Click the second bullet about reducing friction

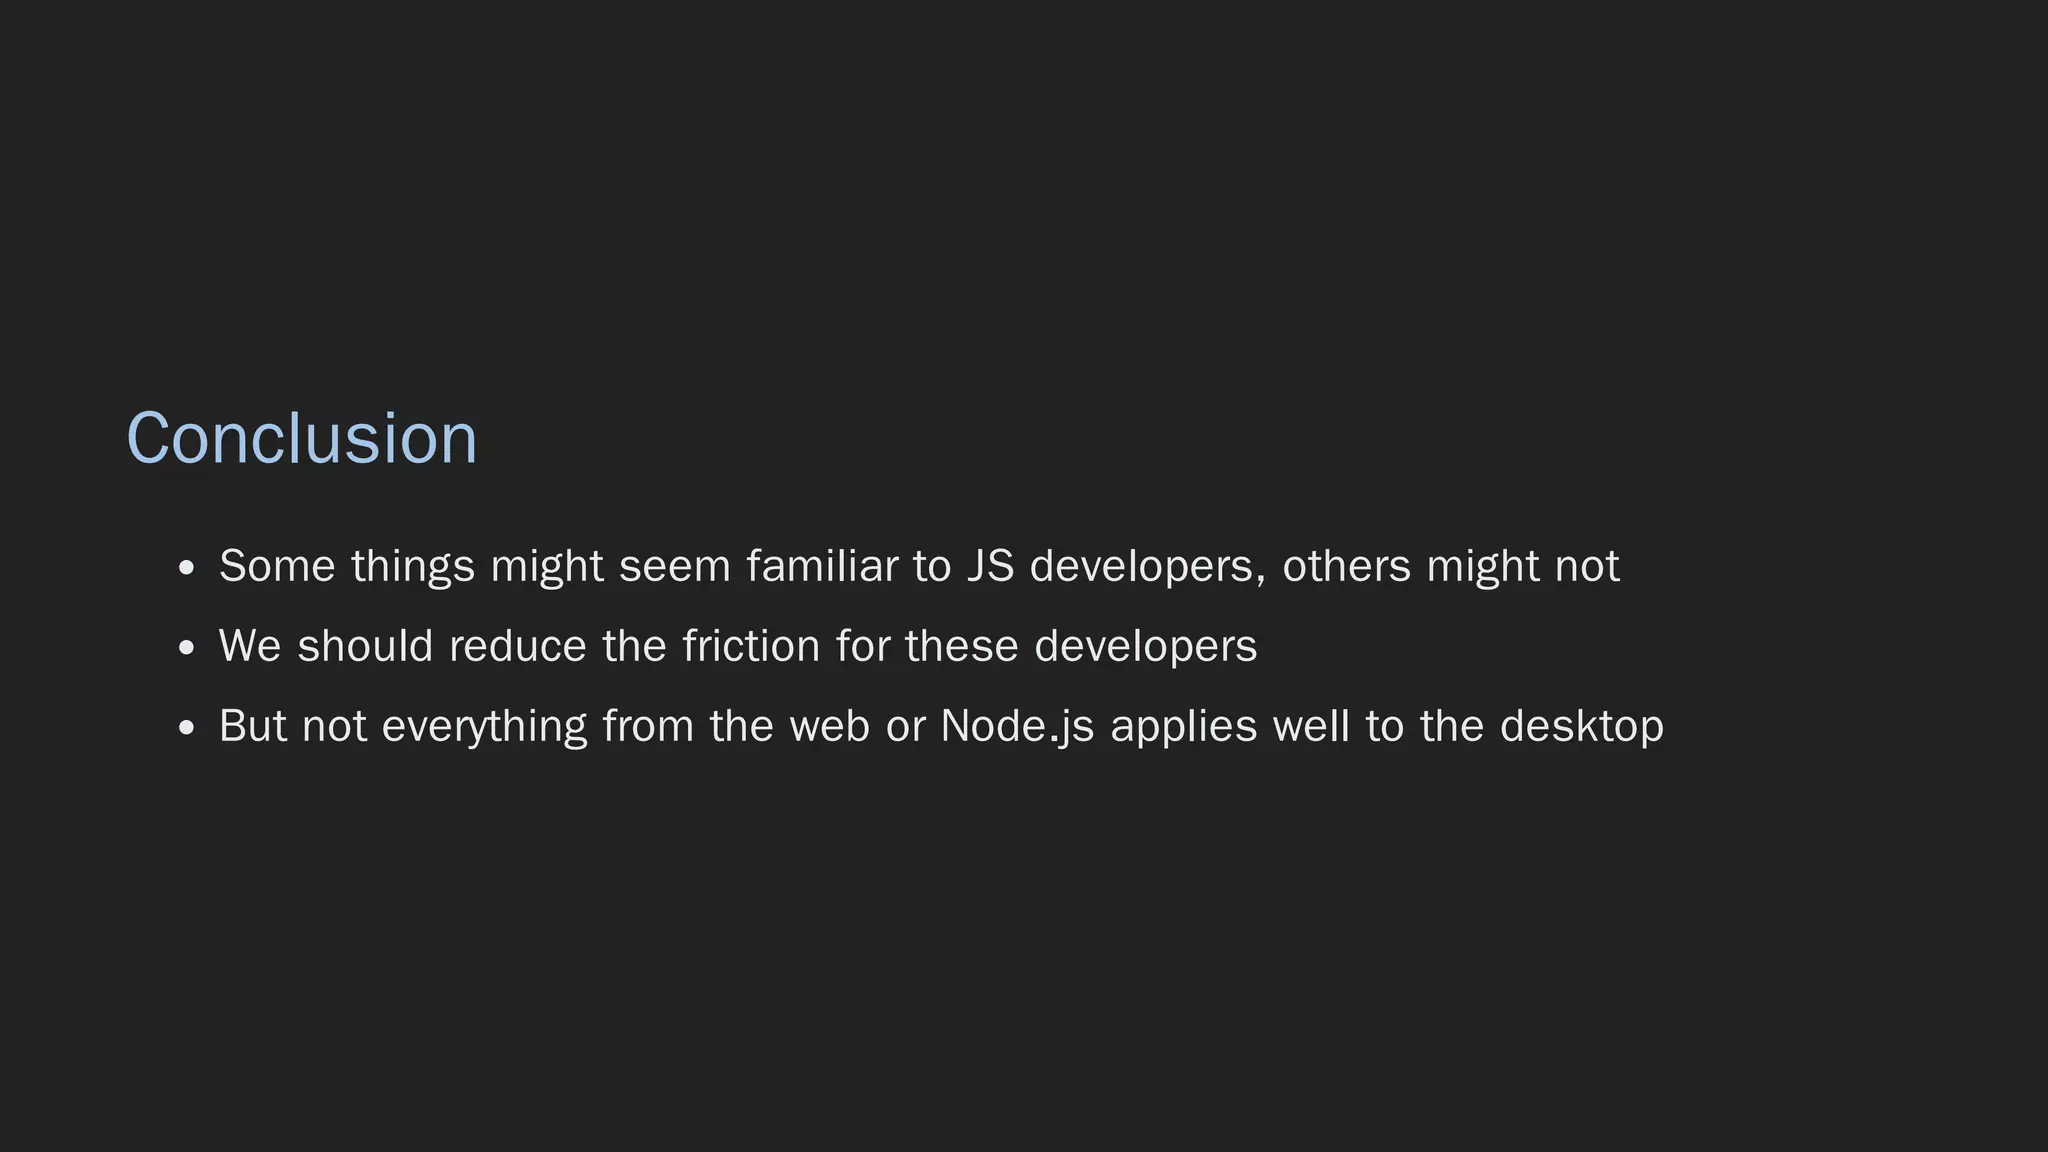[738, 647]
